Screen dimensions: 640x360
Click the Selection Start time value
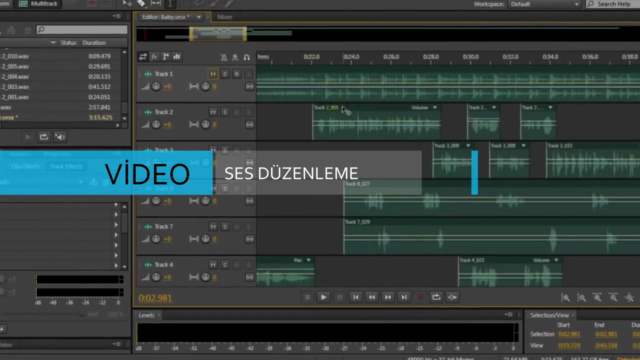point(569,334)
